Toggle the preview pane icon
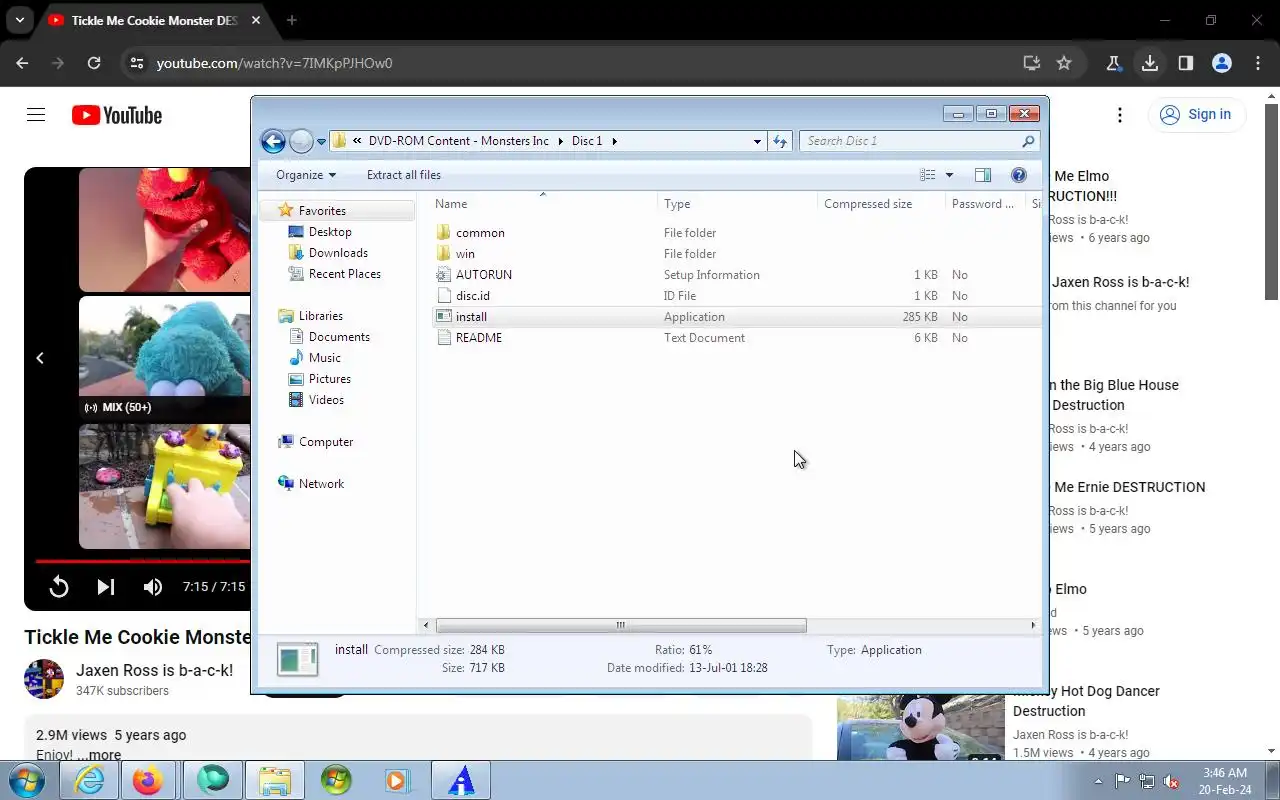 pos(983,175)
